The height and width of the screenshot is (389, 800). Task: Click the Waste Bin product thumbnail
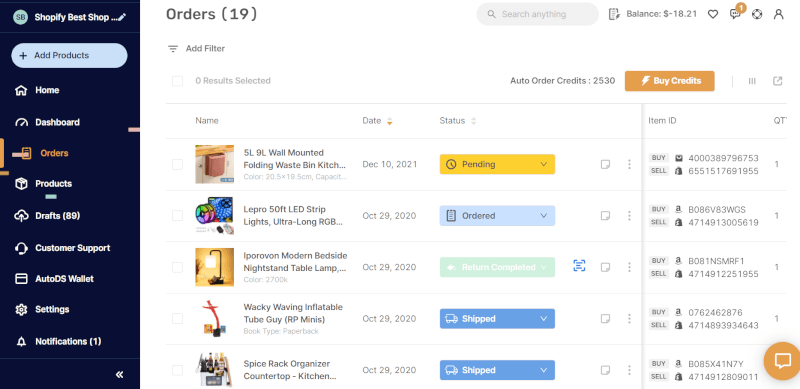pos(214,164)
